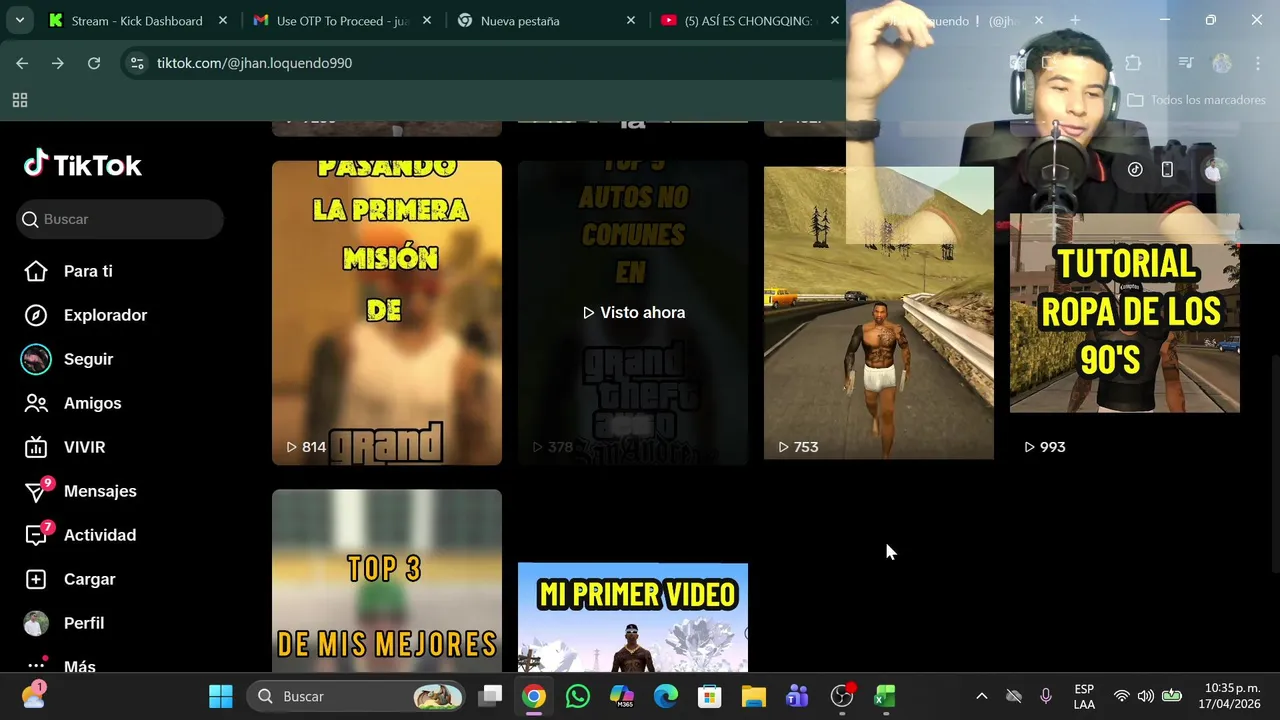Open the ESP LAA language switcher

point(1084,696)
